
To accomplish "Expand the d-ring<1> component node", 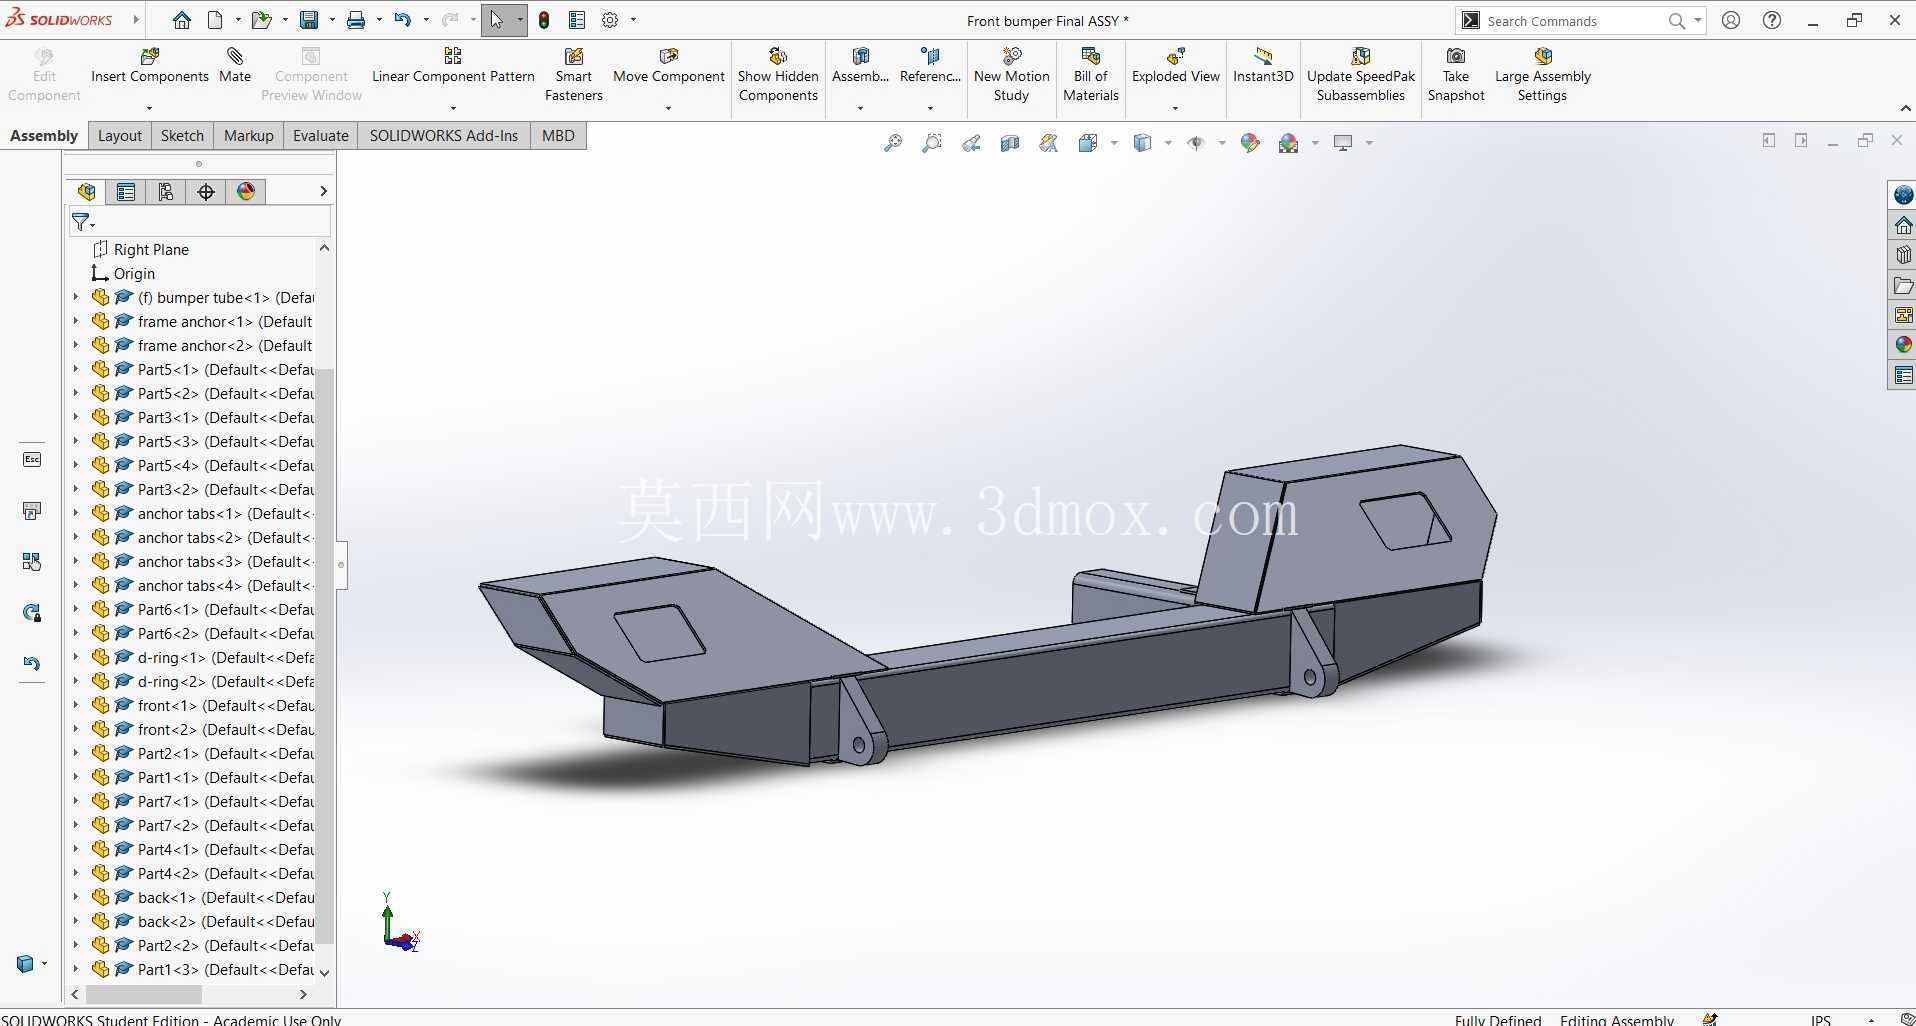I will (76, 657).
